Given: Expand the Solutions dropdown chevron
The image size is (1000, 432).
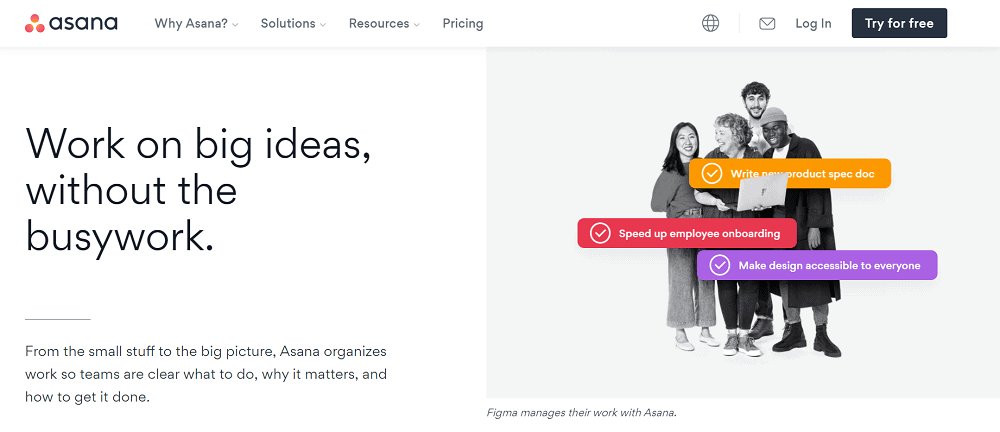Looking at the screenshot, I should point(323,25).
